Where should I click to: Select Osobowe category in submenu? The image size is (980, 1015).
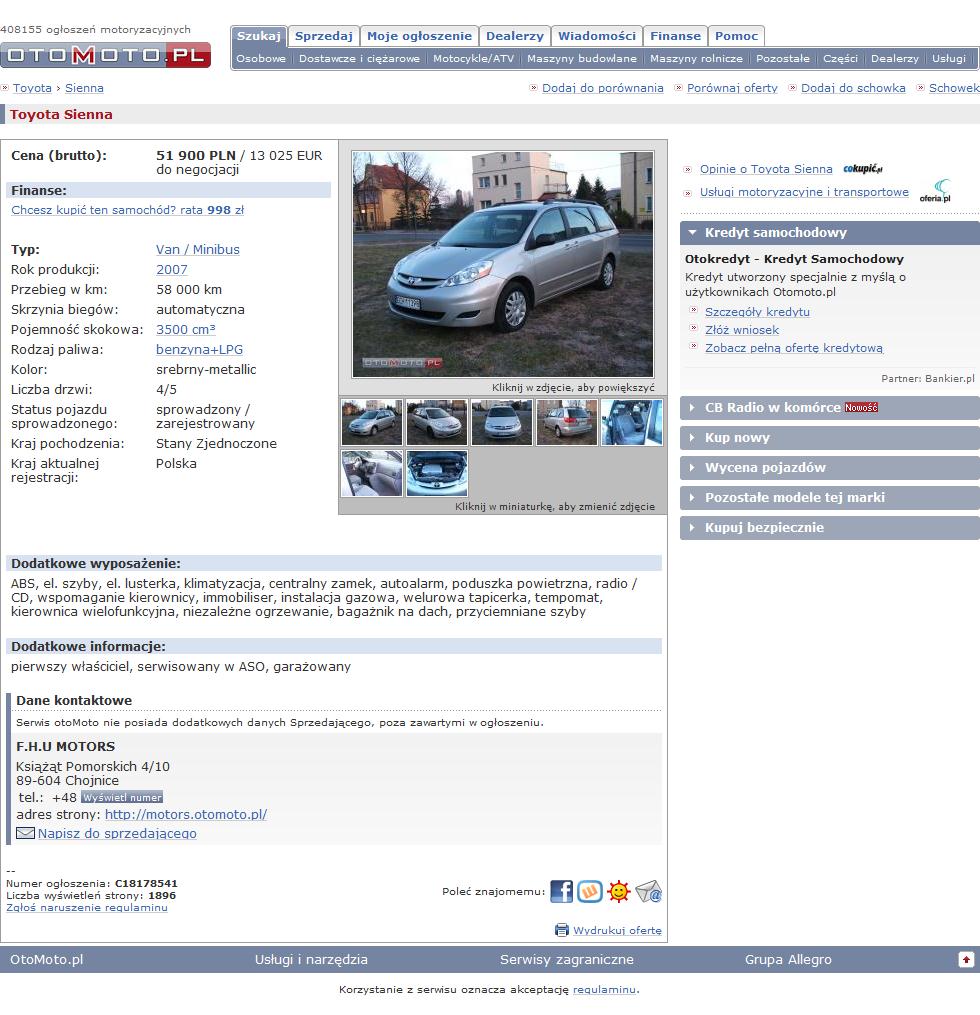pyautogui.click(x=261, y=58)
